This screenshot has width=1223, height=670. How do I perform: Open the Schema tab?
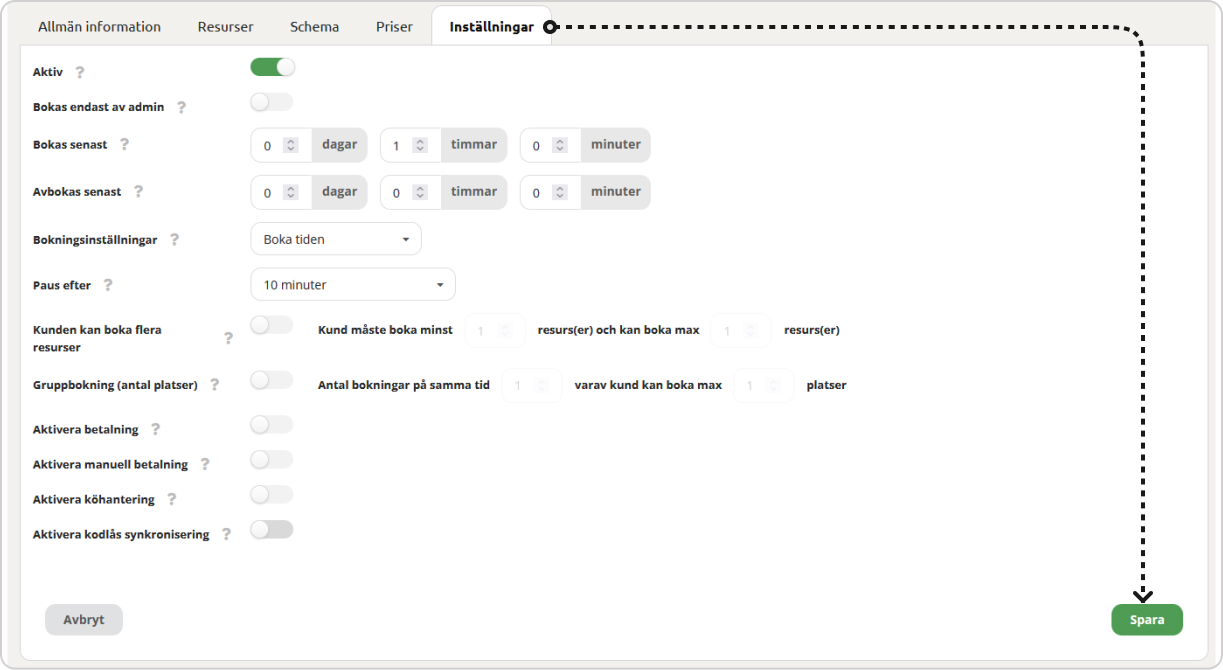tap(314, 27)
